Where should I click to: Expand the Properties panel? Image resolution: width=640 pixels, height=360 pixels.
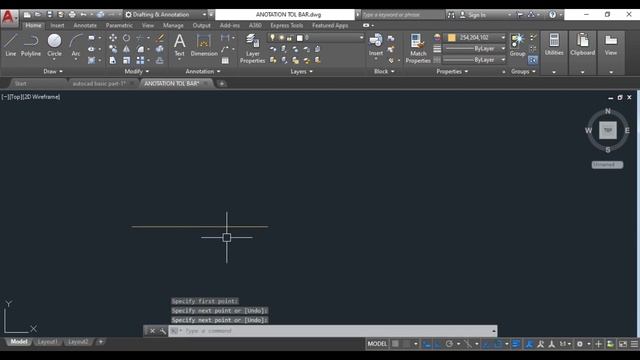[452, 71]
